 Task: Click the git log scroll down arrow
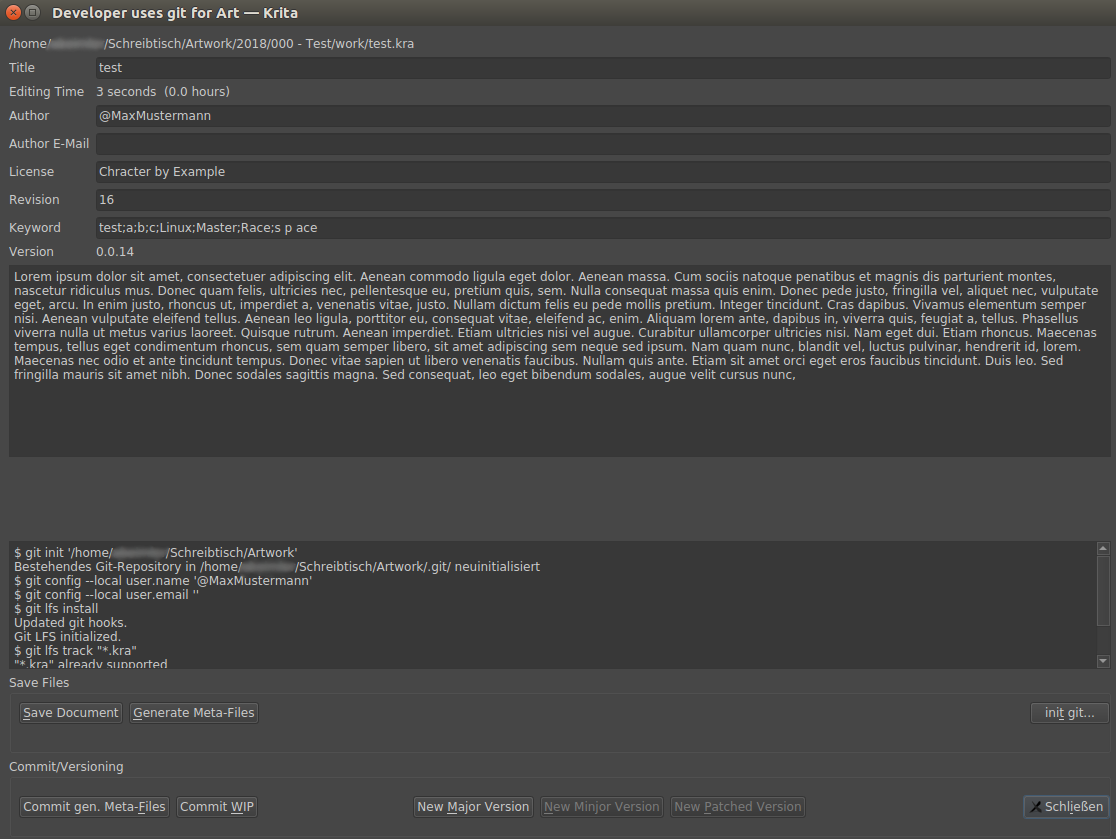pos(1103,661)
